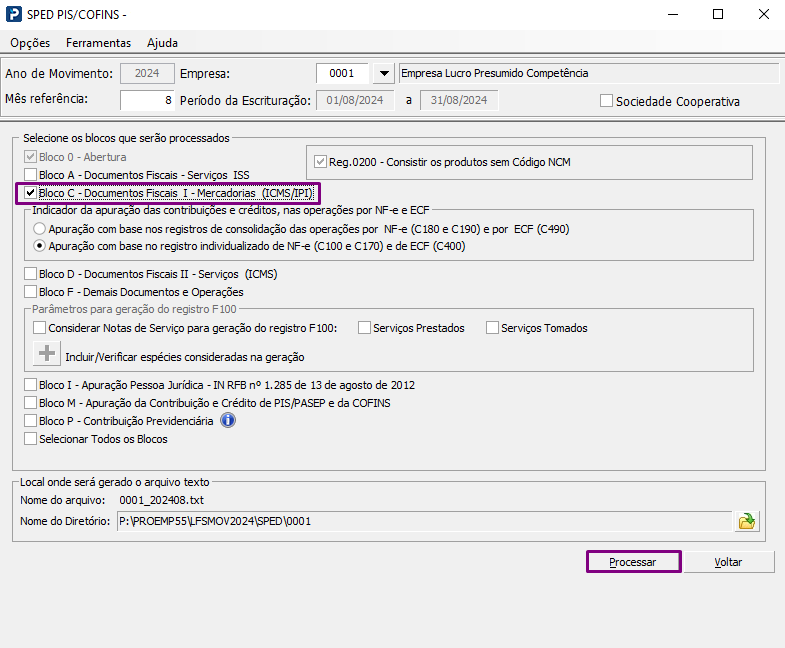Enable Bloco M Apuração da Contribuição checkbox
The image size is (785, 648).
tap(31, 403)
